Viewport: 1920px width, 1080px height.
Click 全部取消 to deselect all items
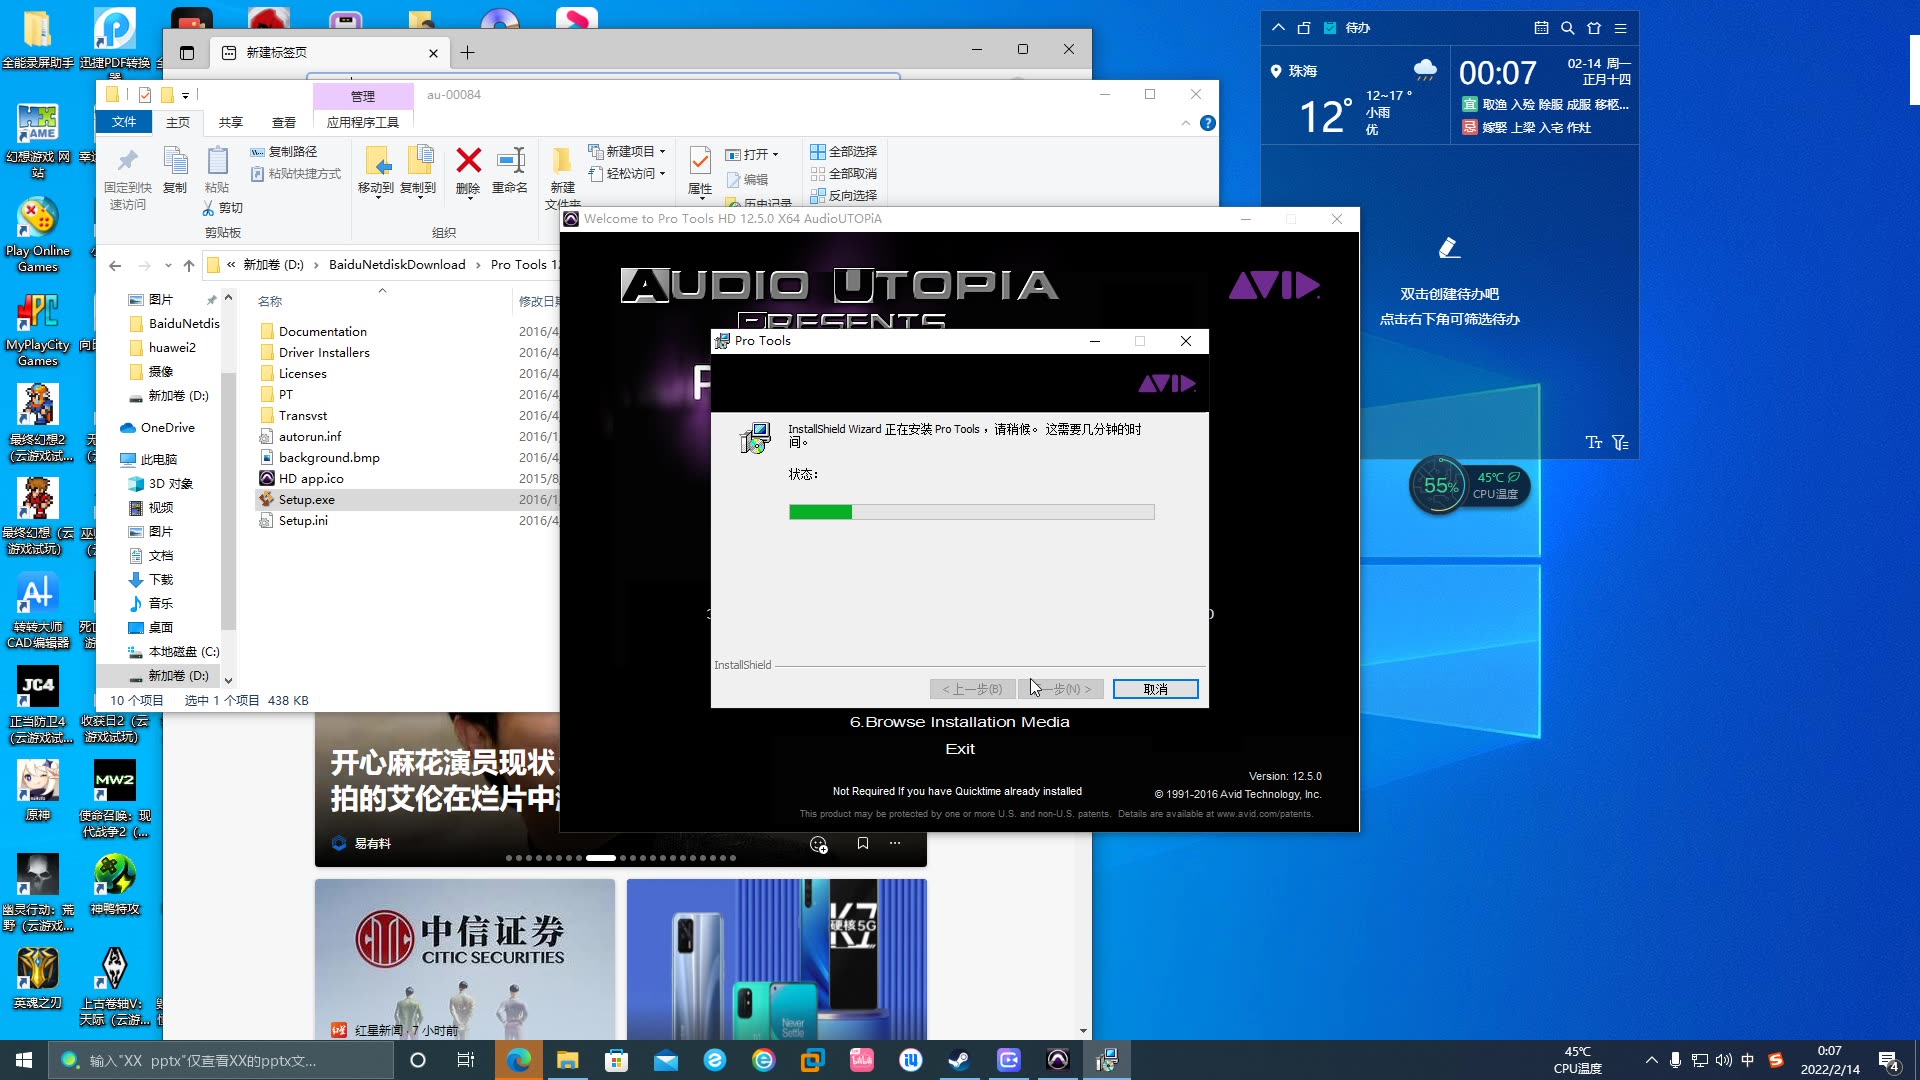click(843, 172)
